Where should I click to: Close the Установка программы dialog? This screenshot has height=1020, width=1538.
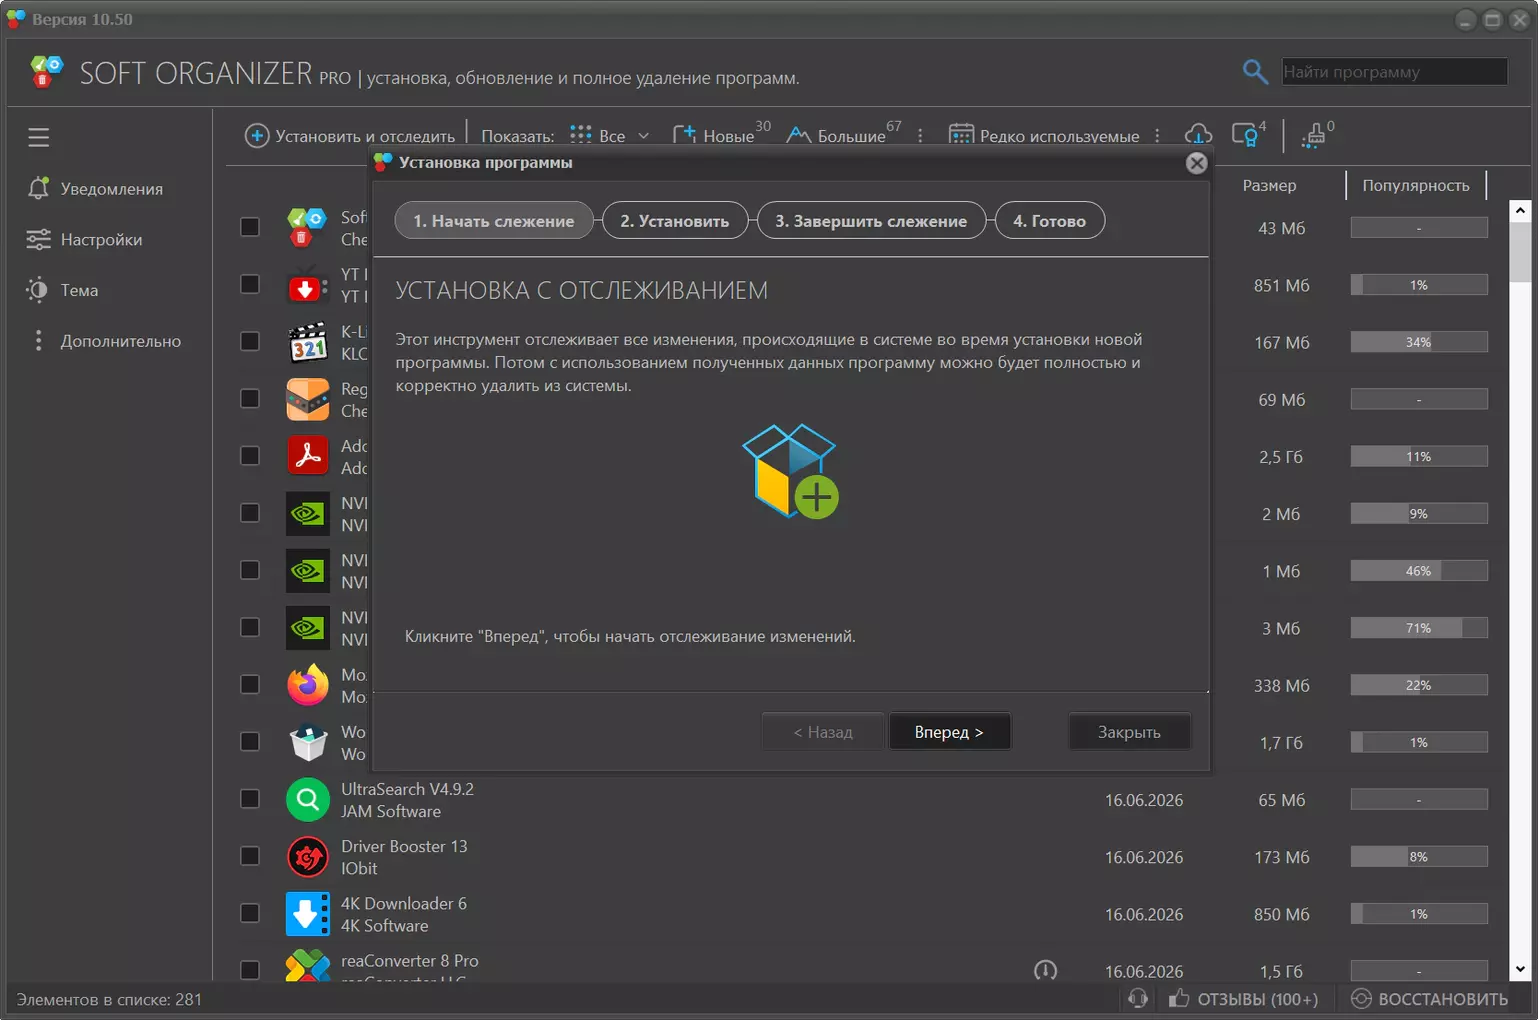pos(1196,163)
